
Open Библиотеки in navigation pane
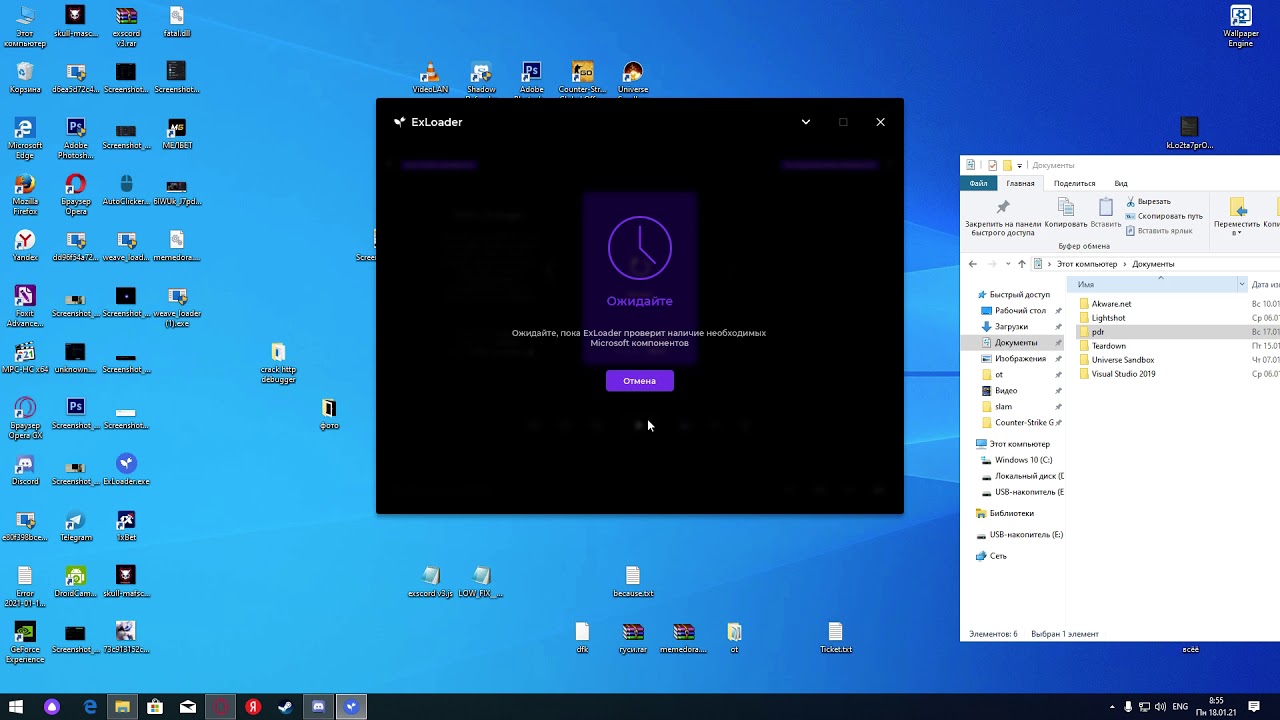(1005, 513)
